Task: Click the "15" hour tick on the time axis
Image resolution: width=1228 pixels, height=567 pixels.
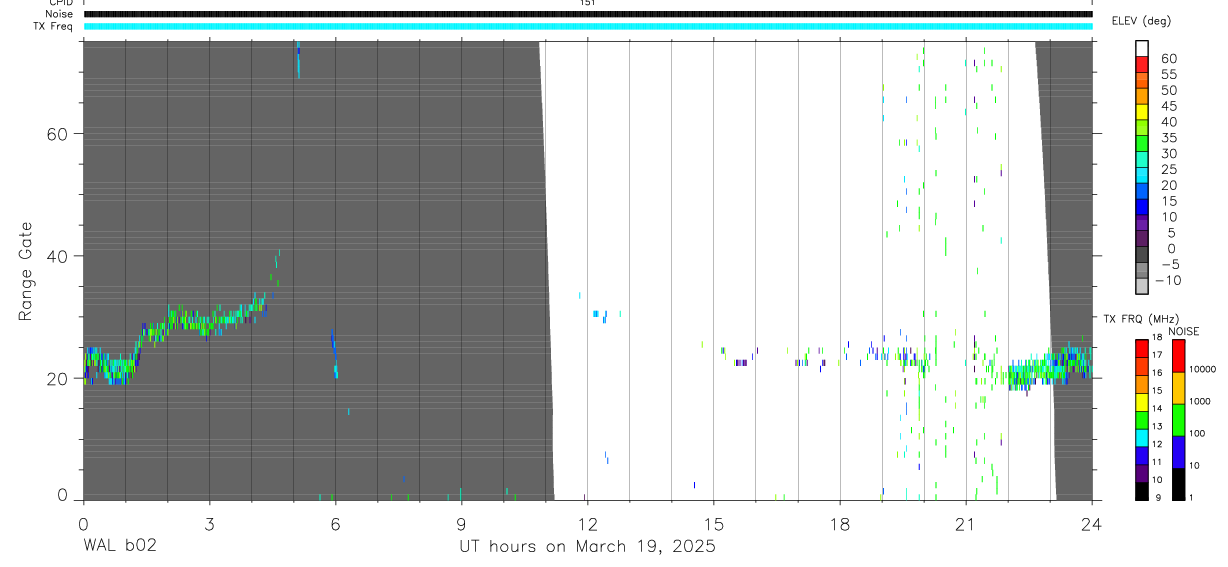Action: tap(714, 523)
